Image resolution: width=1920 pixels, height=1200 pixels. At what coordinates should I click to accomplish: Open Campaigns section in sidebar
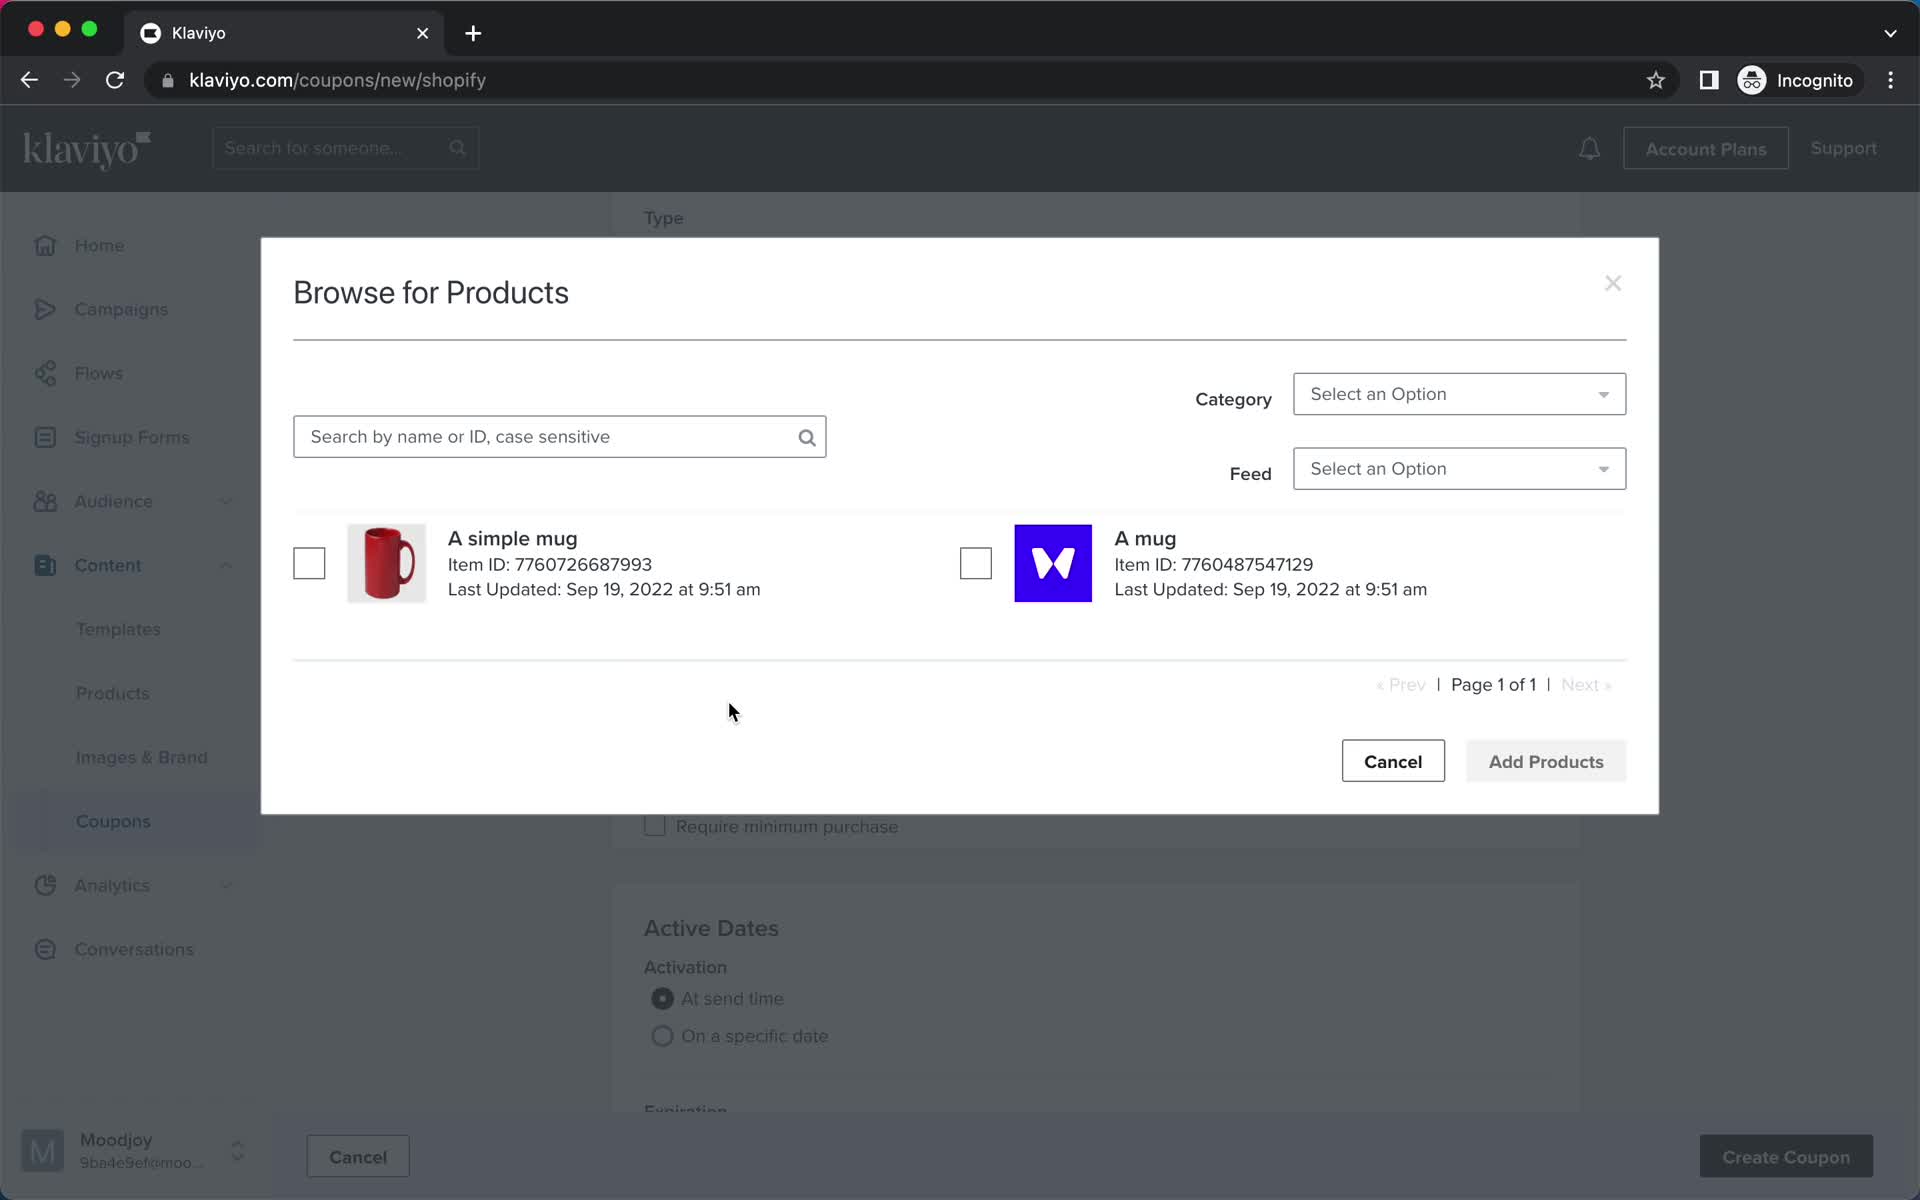click(120, 307)
